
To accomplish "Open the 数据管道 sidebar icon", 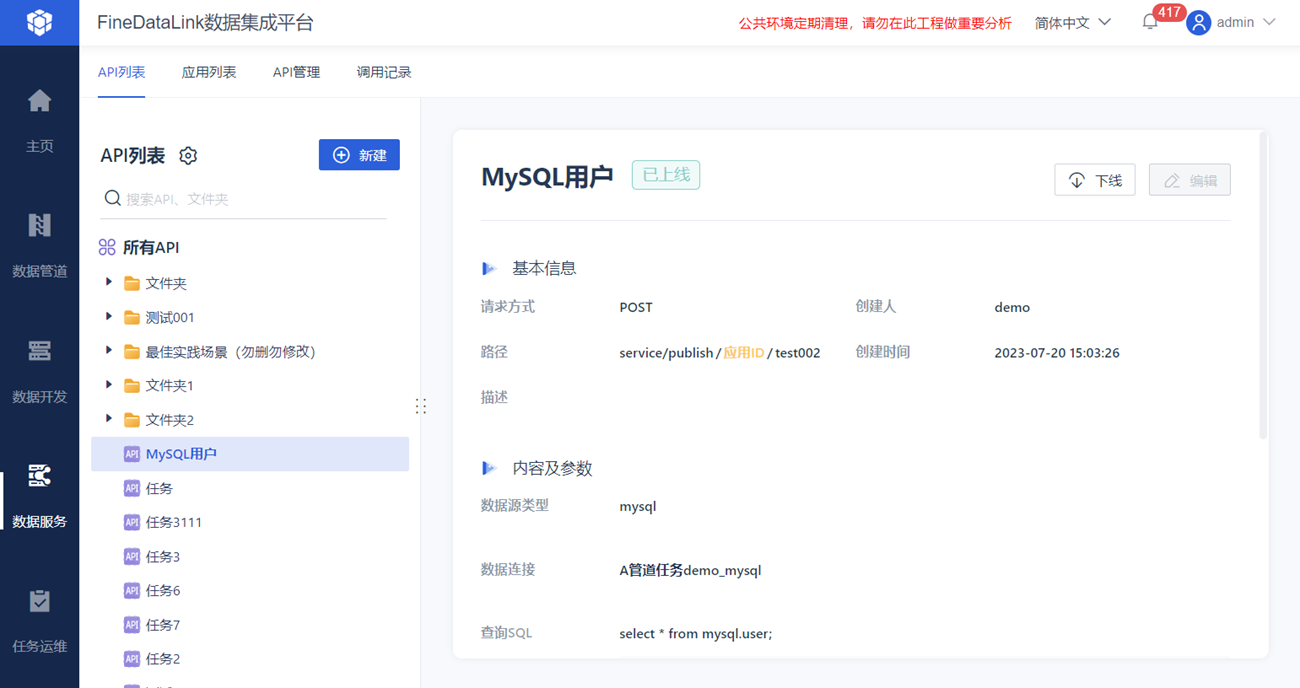I will (39, 225).
